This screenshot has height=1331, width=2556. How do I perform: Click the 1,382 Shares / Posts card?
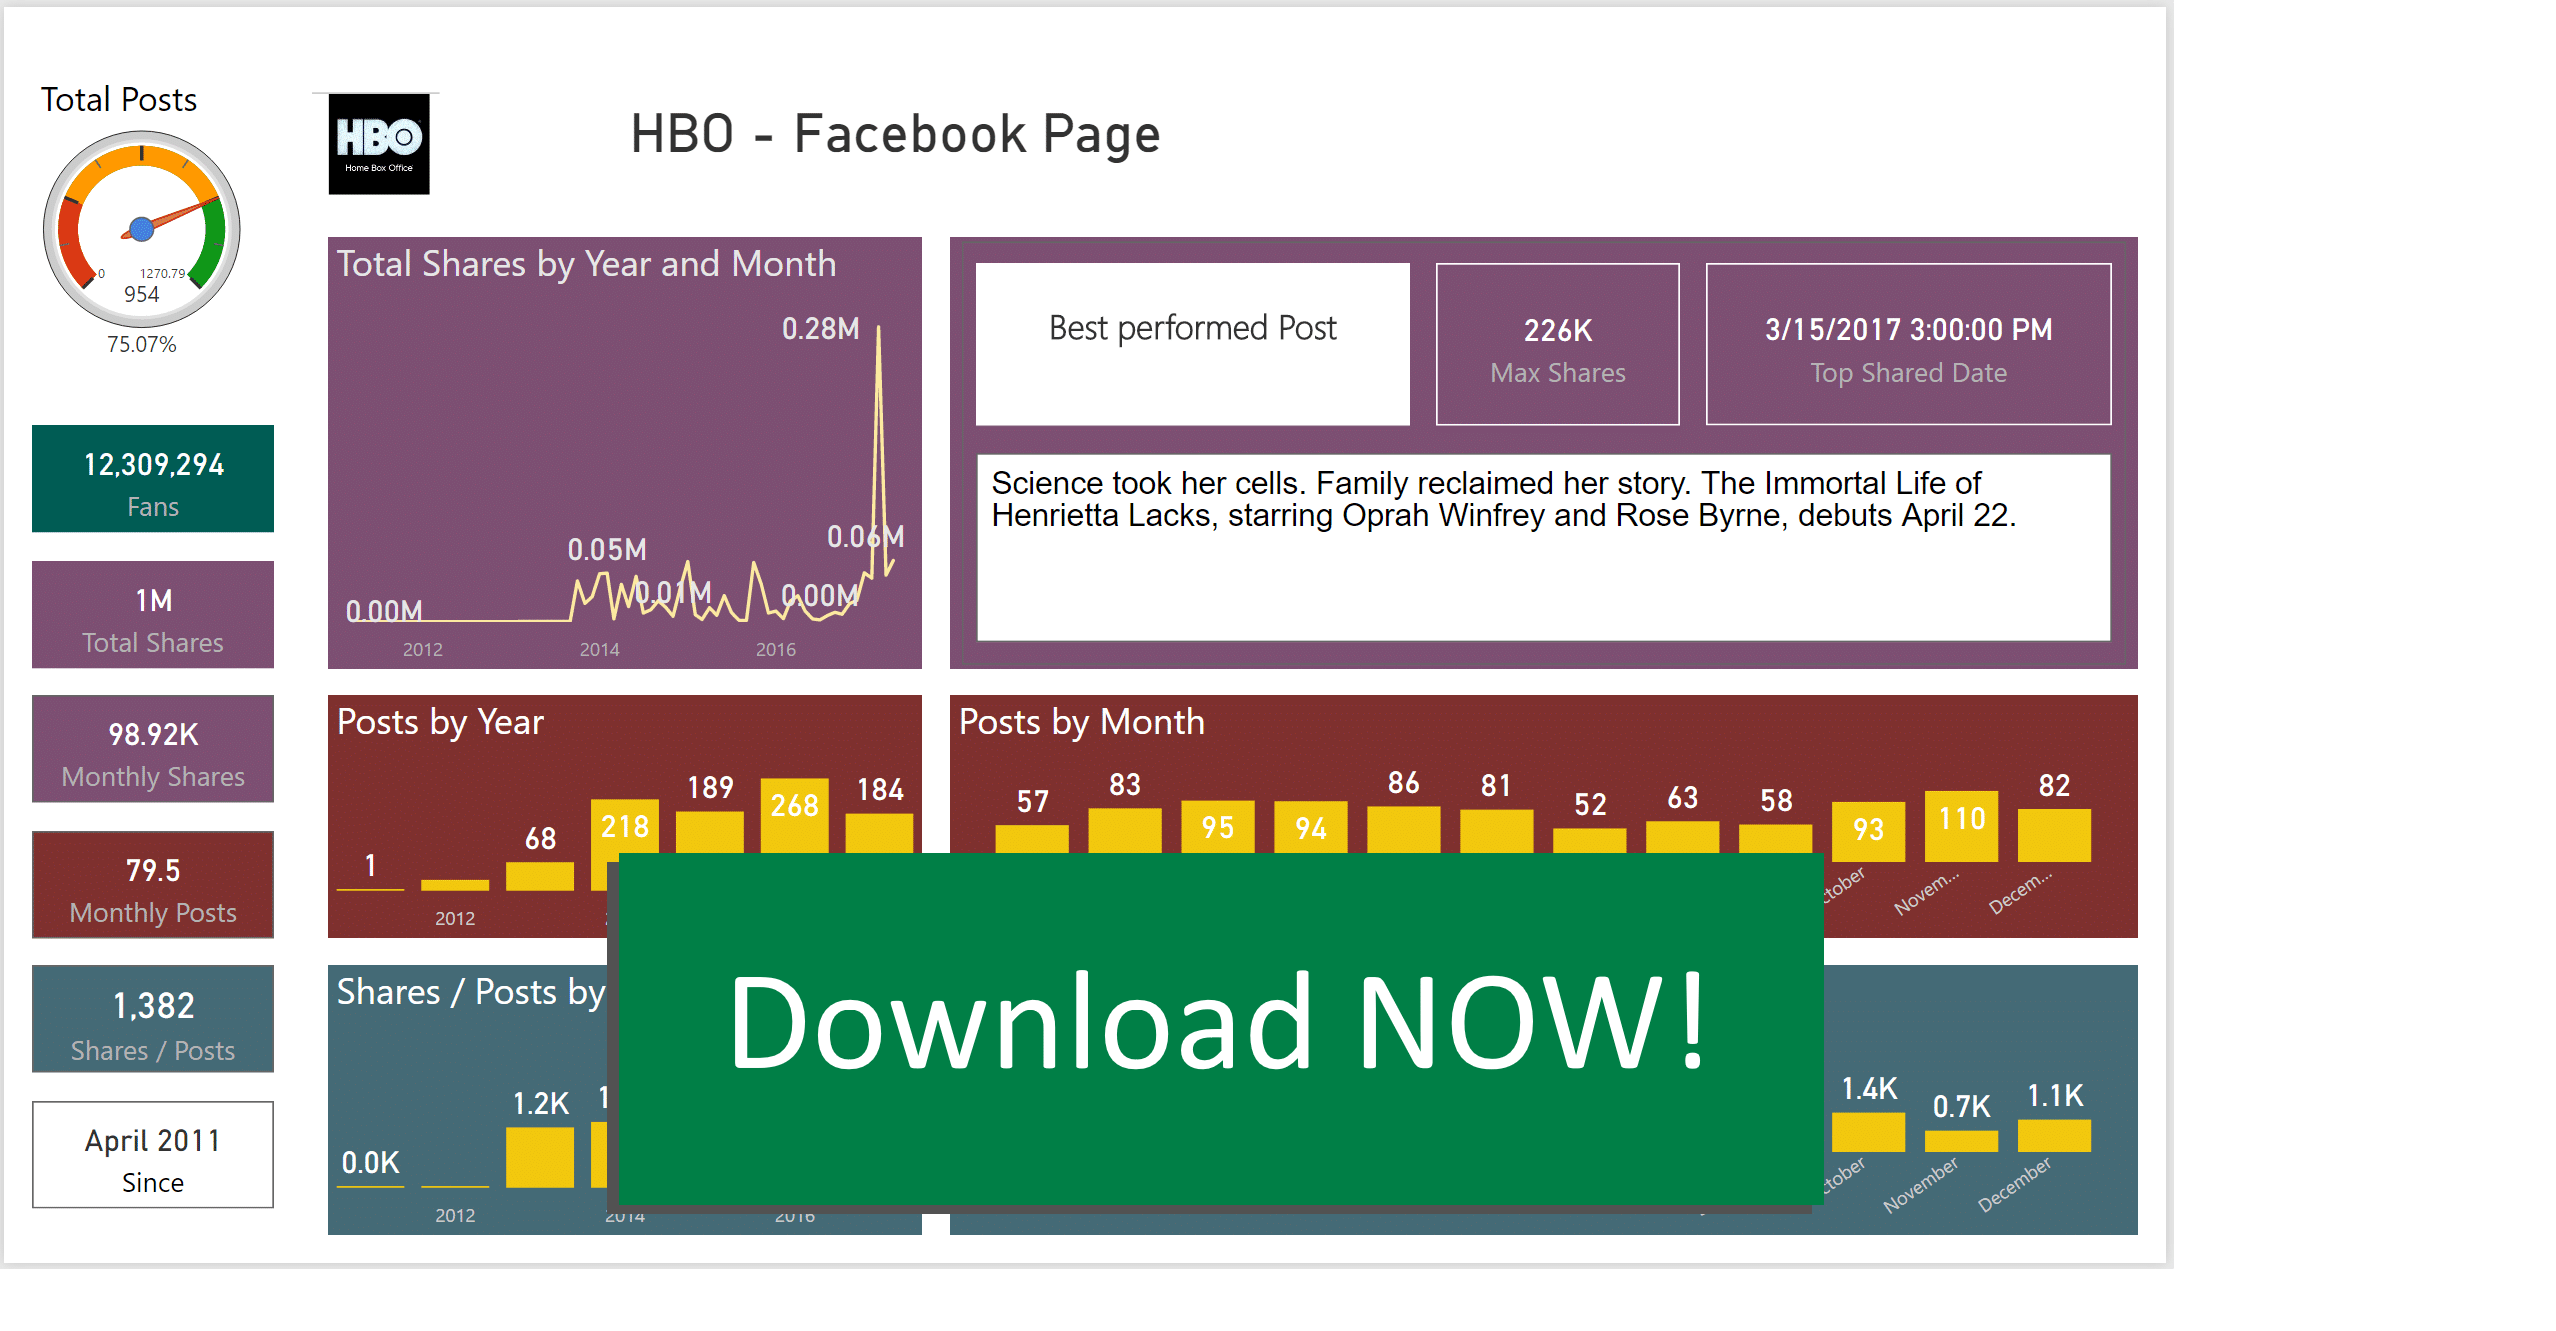[x=153, y=1019]
